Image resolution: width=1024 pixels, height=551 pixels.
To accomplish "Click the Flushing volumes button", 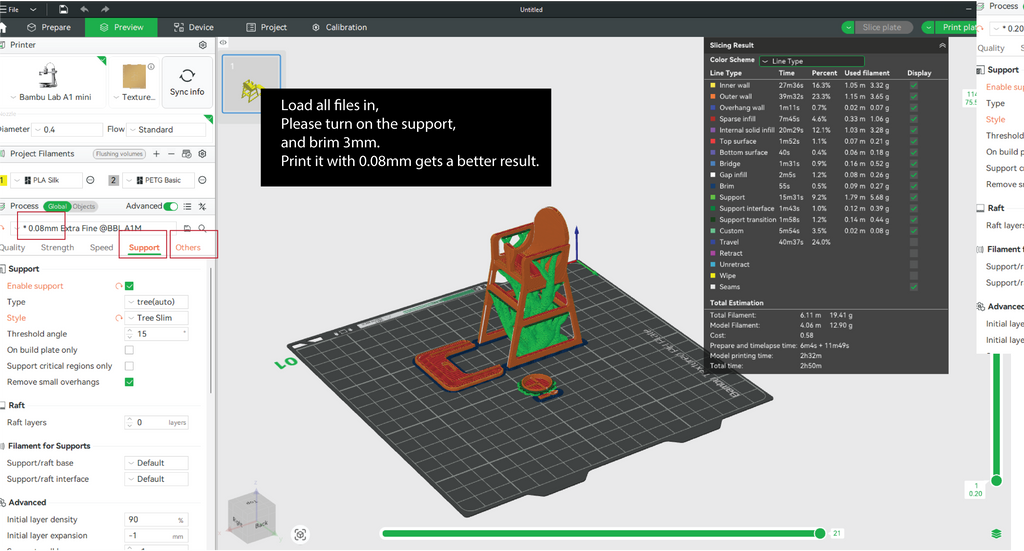I will tap(119, 154).
